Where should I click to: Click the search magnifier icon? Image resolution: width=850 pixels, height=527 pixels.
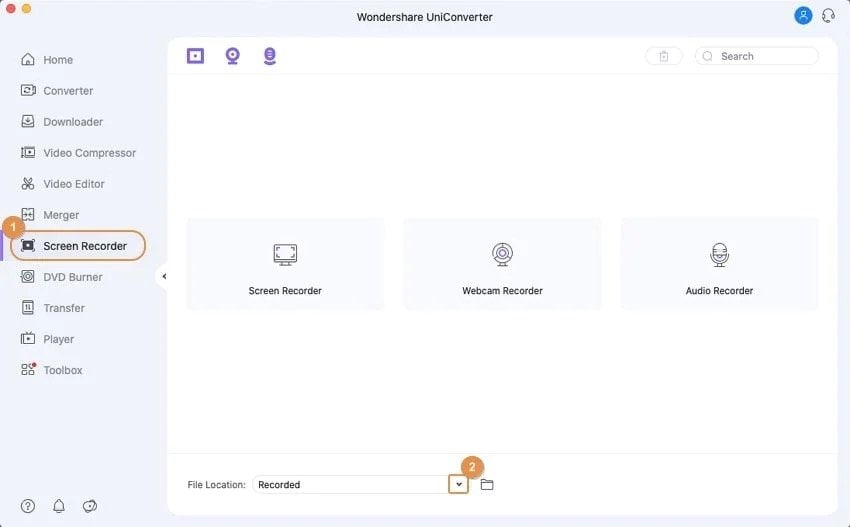pyautogui.click(x=707, y=56)
